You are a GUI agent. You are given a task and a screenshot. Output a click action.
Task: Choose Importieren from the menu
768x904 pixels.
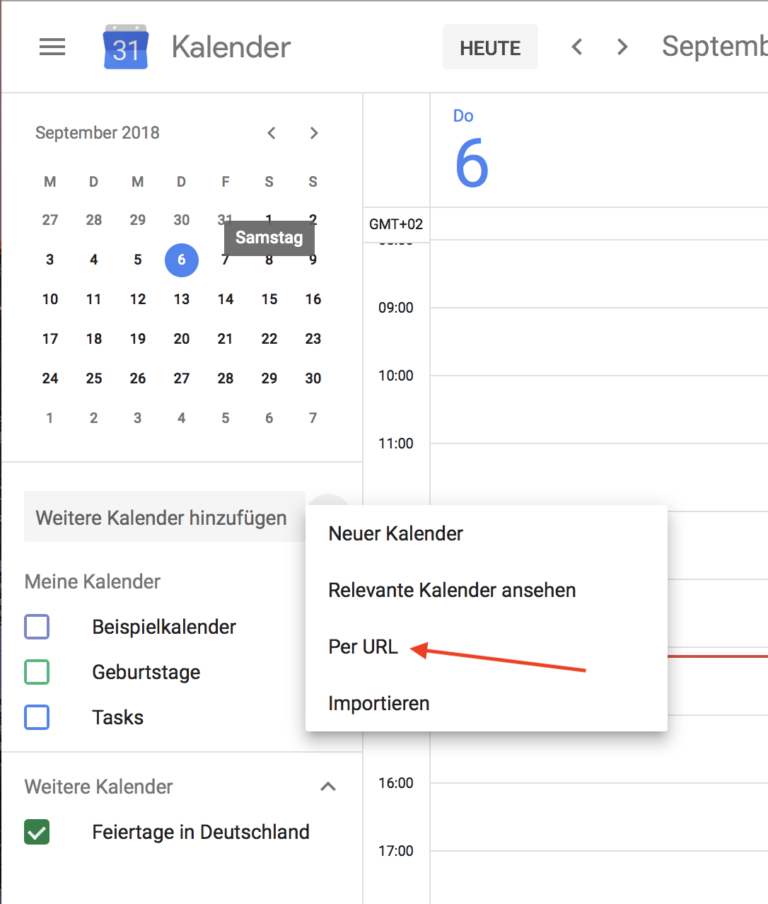[x=379, y=703]
